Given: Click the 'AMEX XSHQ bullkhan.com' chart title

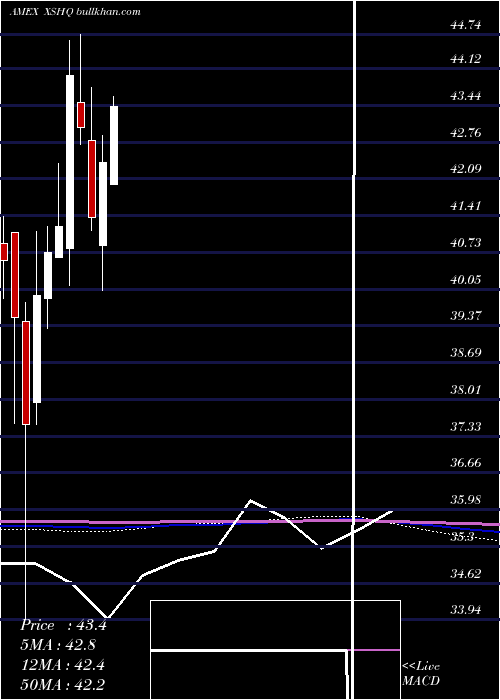Looking at the screenshot, I should pyautogui.click(x=75, y=12).
